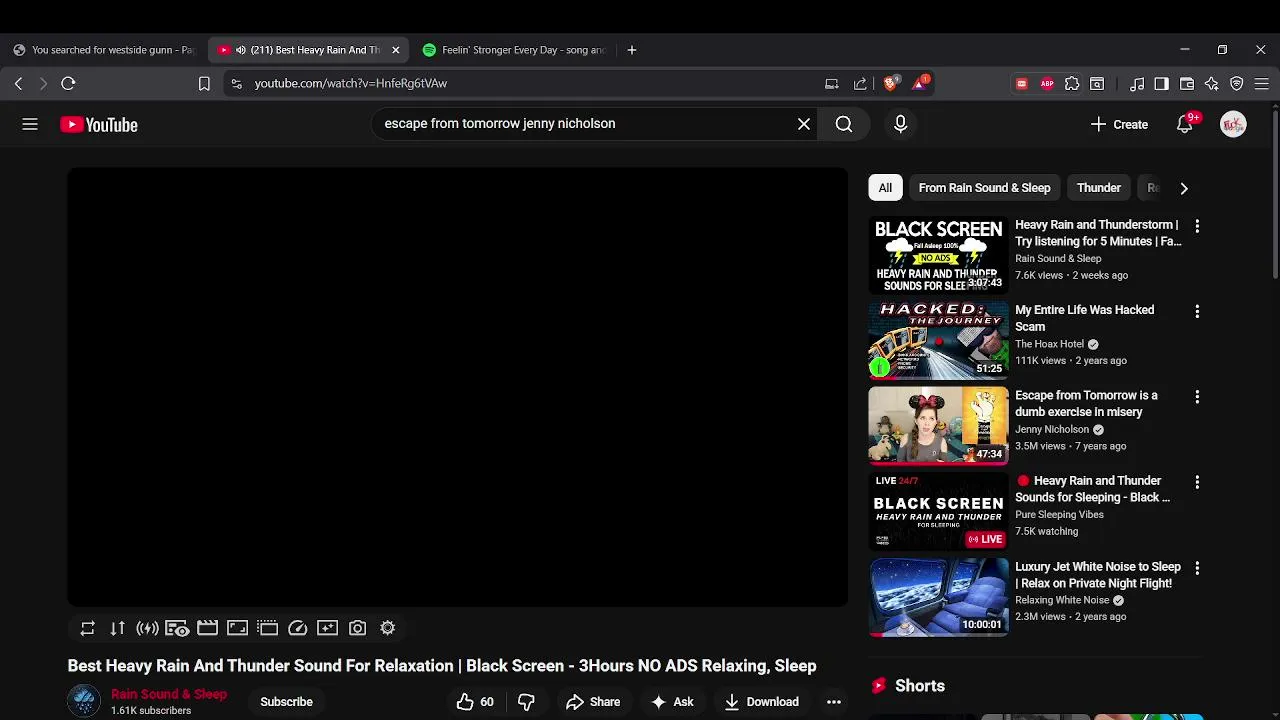The height and width of the screenshot is (720, 1280).
Task: Bookmark this page
Action: tap(204, 84)
